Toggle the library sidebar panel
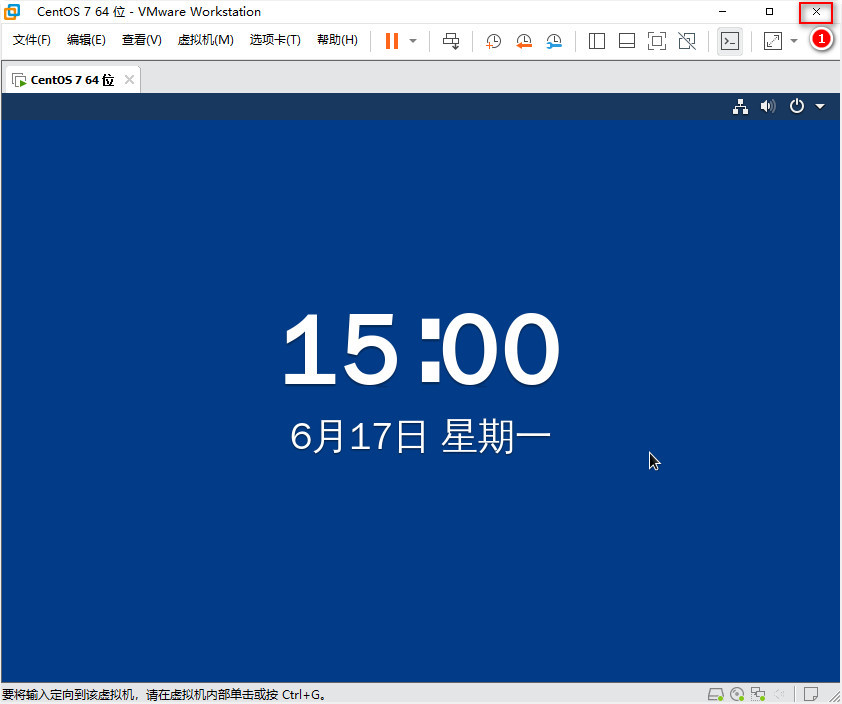Viewport: 842px width, 704px height. [x=597, y=41]
